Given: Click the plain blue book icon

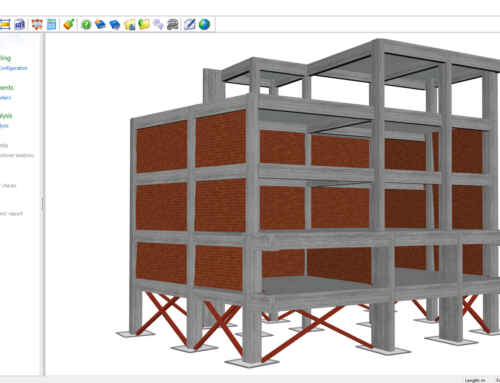Looking at the screenshot, I should 115,25.
